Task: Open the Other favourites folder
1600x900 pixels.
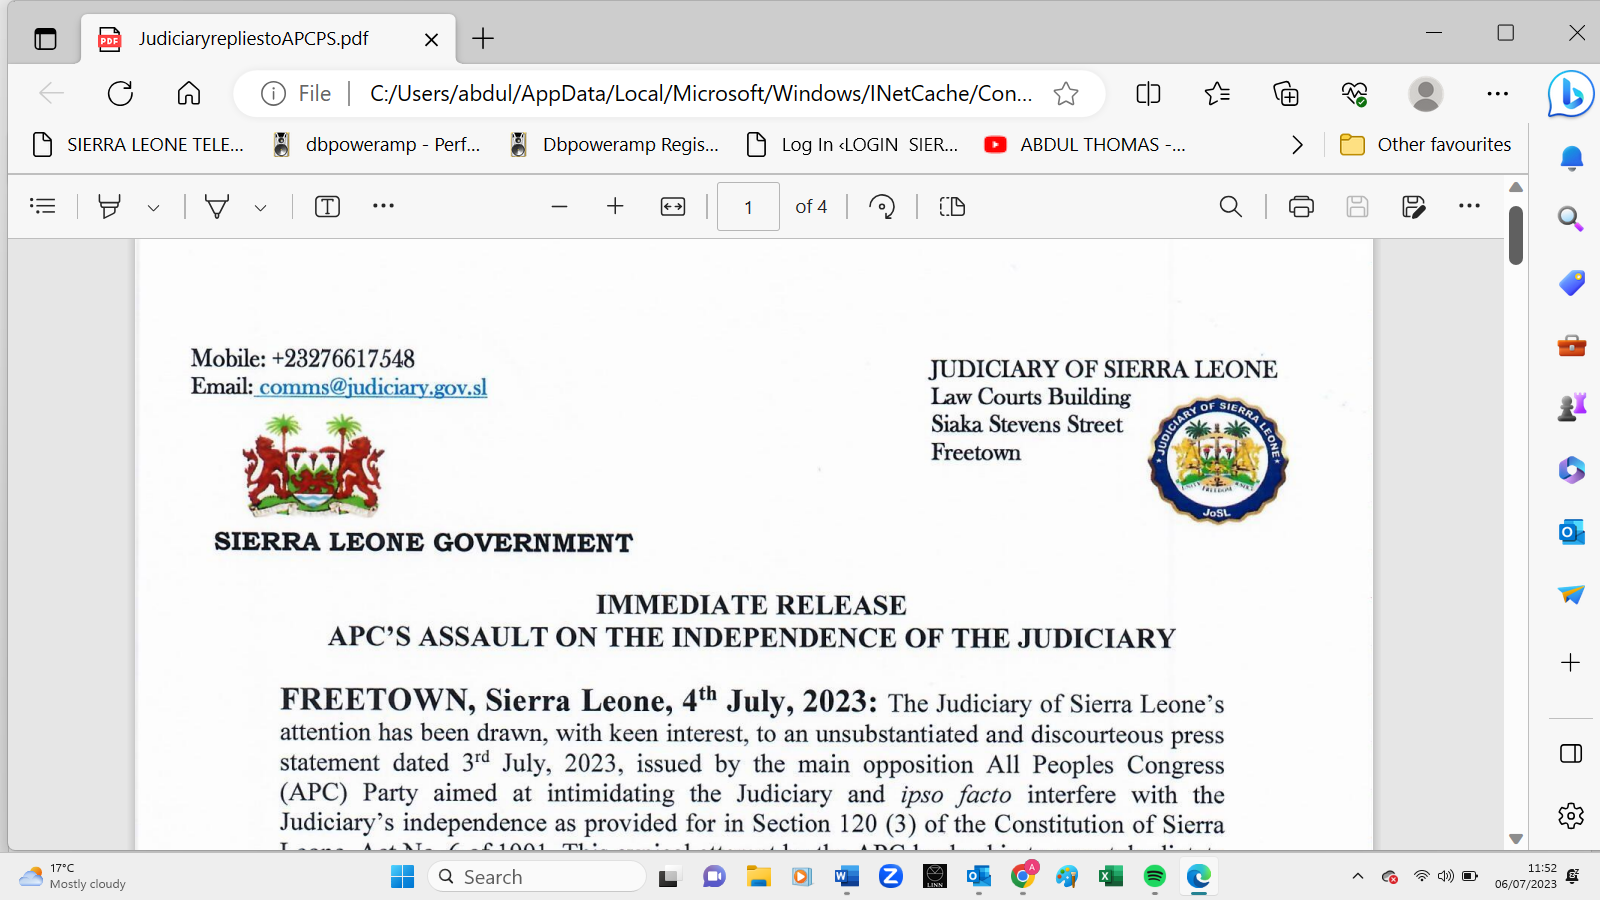Action: [x=1425, y=145]
